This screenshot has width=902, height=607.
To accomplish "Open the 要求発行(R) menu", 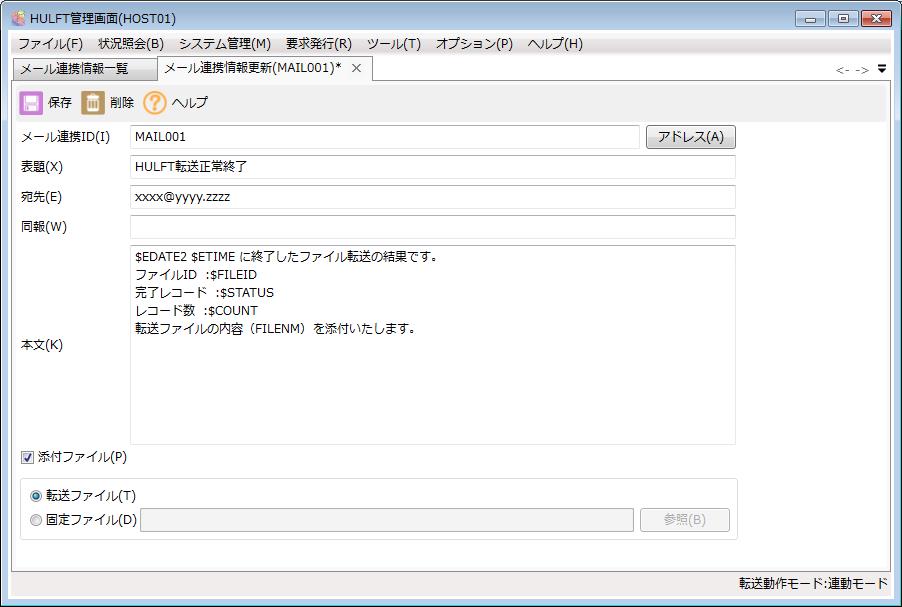I will [319, 44].
